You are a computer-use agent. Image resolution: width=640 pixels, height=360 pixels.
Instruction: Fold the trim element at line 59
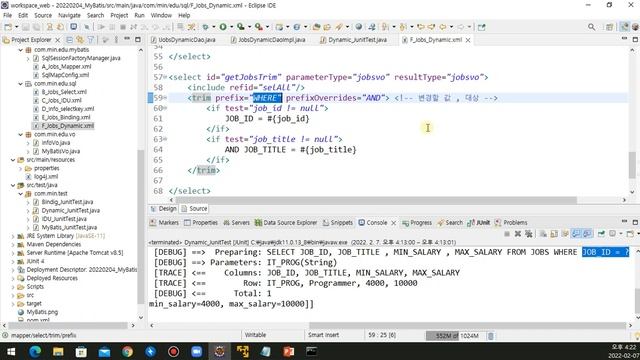(x=165, y=98)
